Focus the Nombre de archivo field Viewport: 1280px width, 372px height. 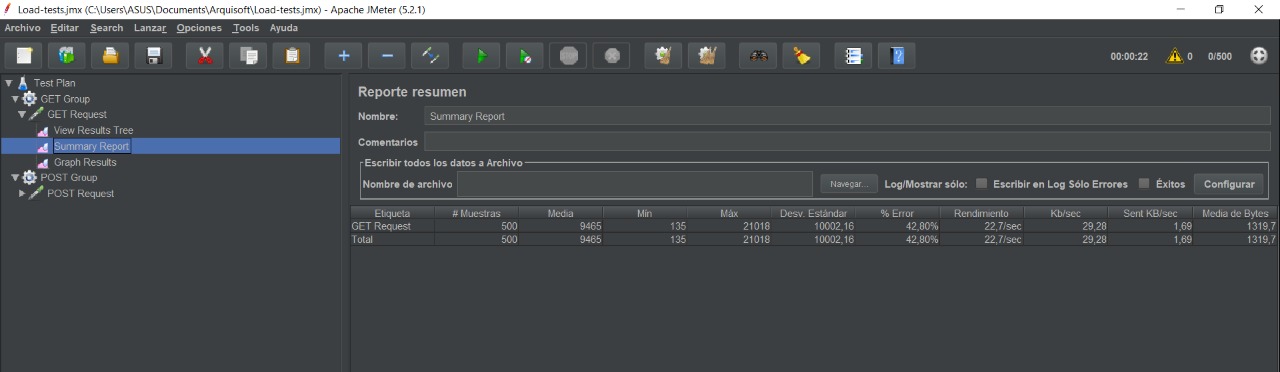[x=635, y=184]
